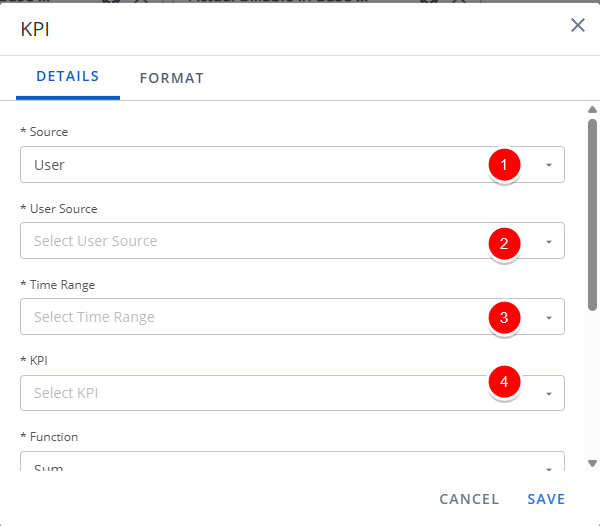Click the Source field showing User
This screenshot has width=600, height=526.
250,165
